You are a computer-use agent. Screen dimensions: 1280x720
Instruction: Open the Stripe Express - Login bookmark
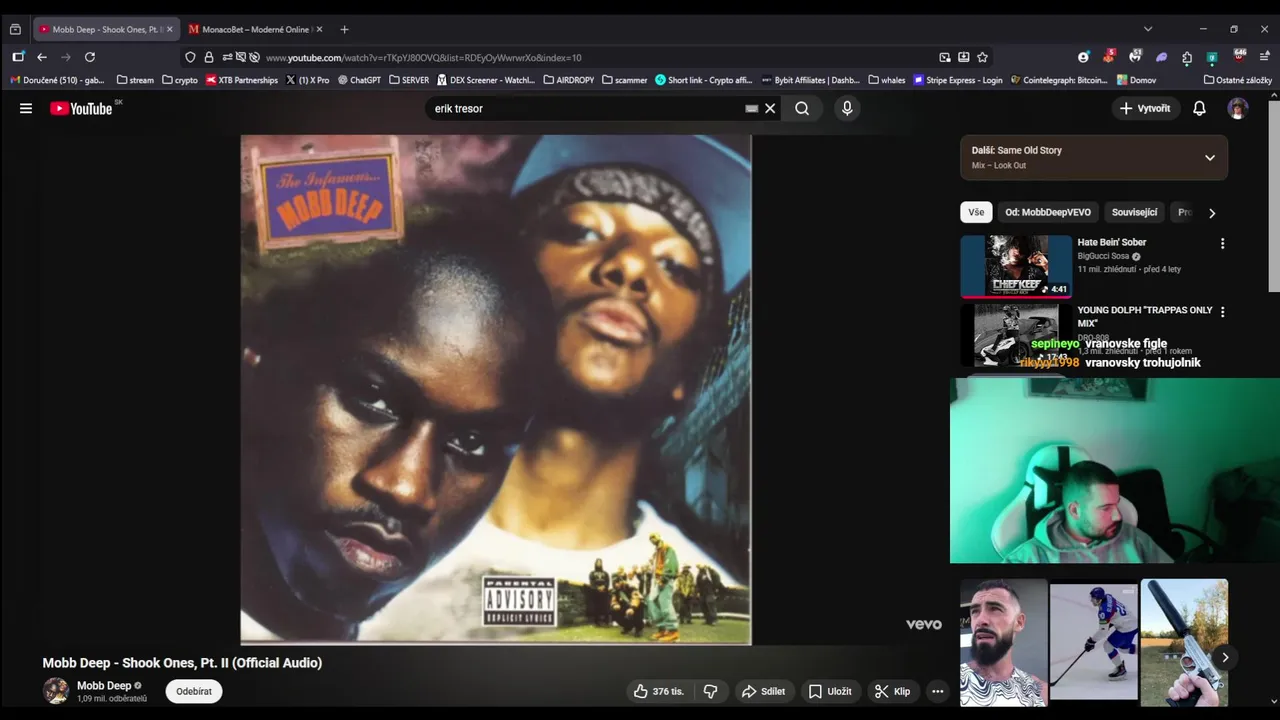958,80
